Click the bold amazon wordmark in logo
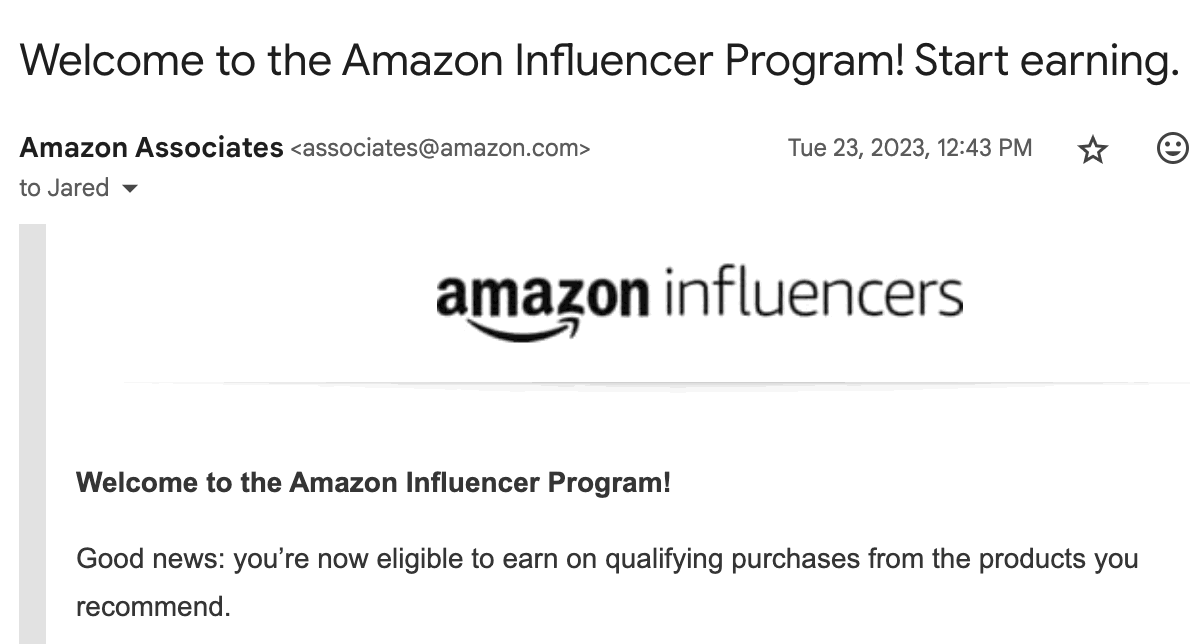This screenshot has width=1190, height=644. tap(542, 296)
